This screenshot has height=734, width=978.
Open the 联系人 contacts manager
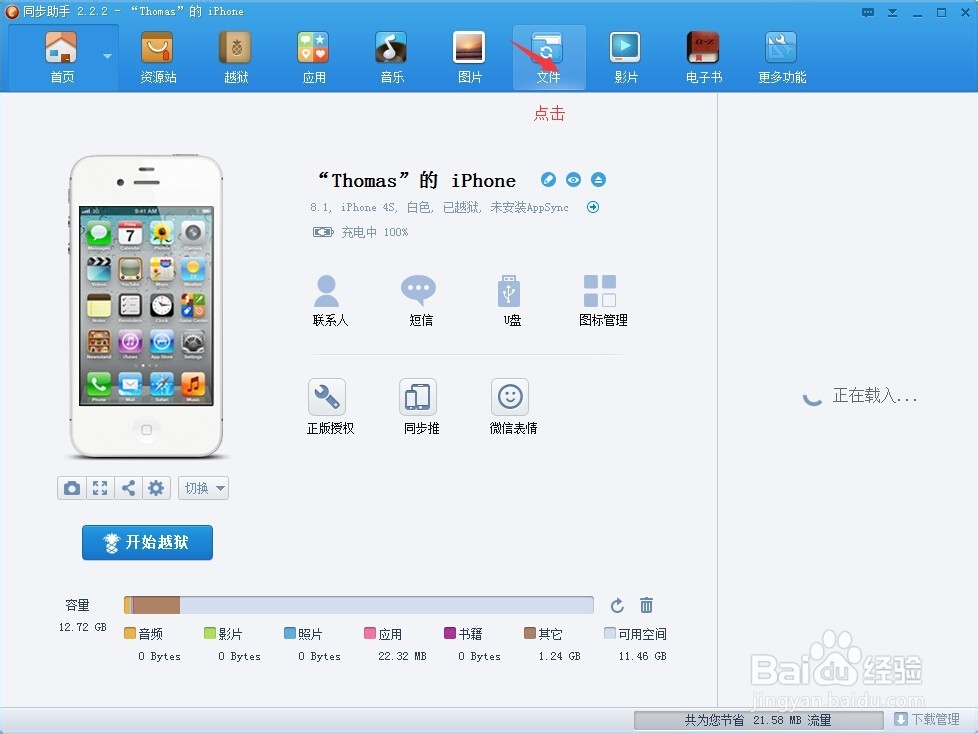[328, 300]
